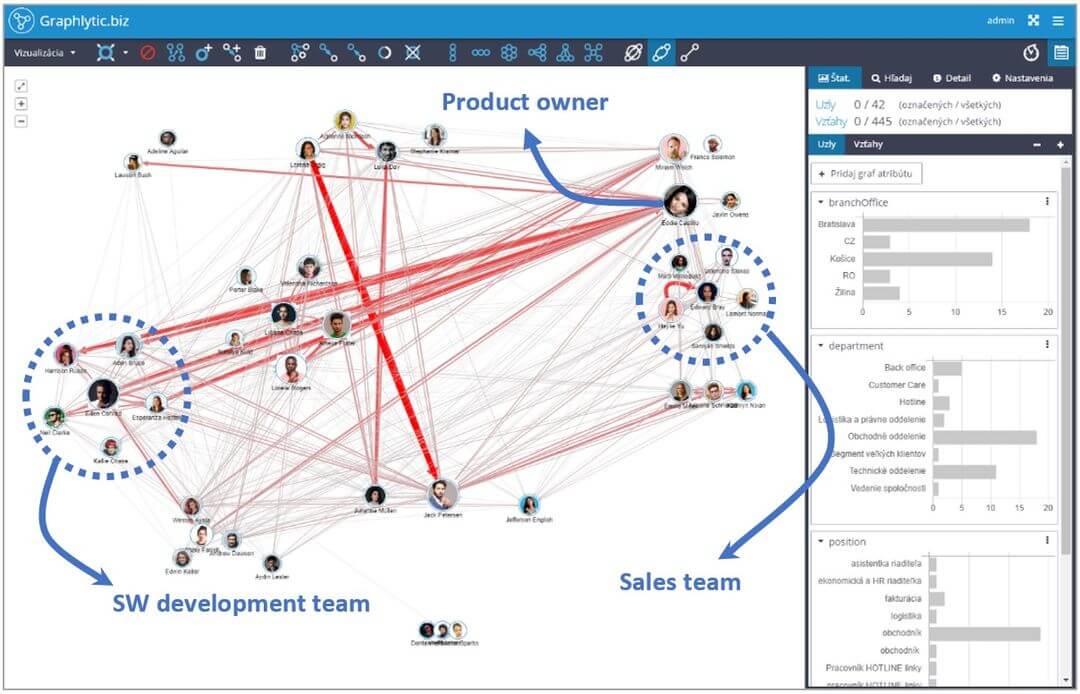This screenshot has height=694, width=1080.
Task: Click the add new node icon
Action: point(203,51)
